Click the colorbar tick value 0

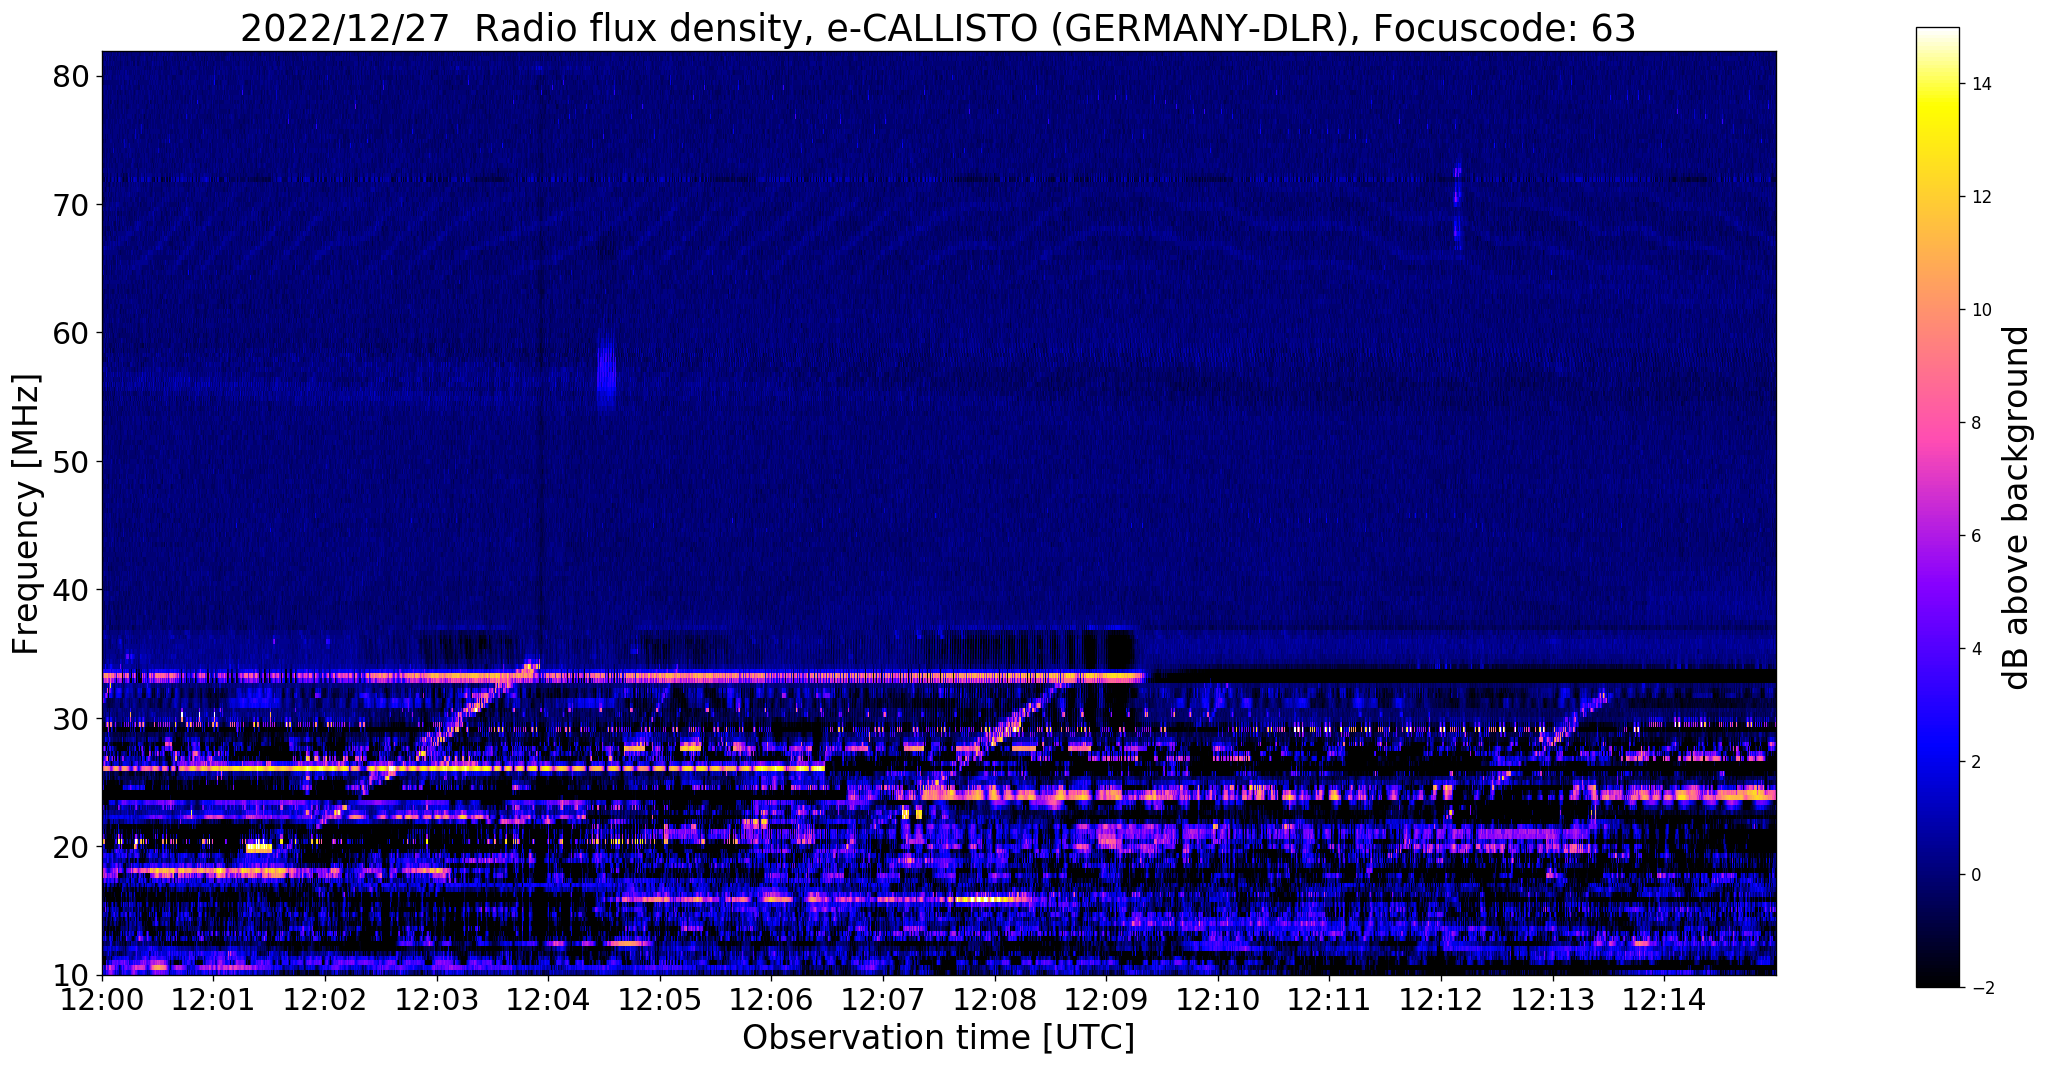tap(1975, 875)
